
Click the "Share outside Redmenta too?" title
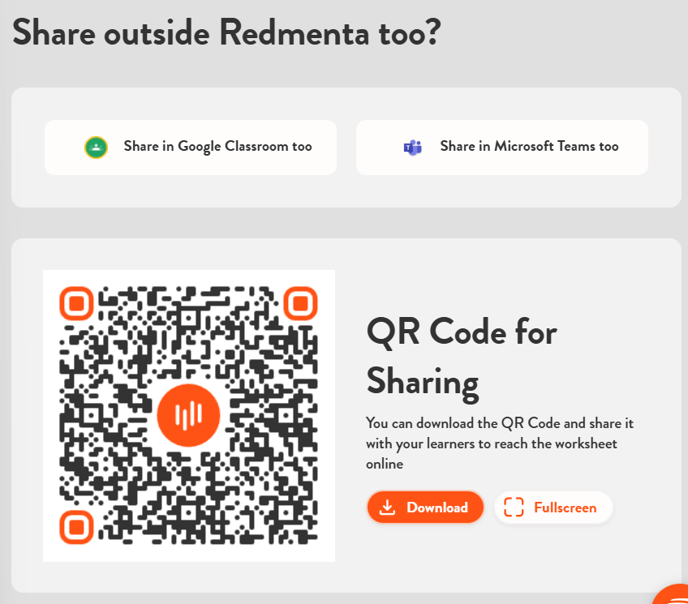(226, 32)
